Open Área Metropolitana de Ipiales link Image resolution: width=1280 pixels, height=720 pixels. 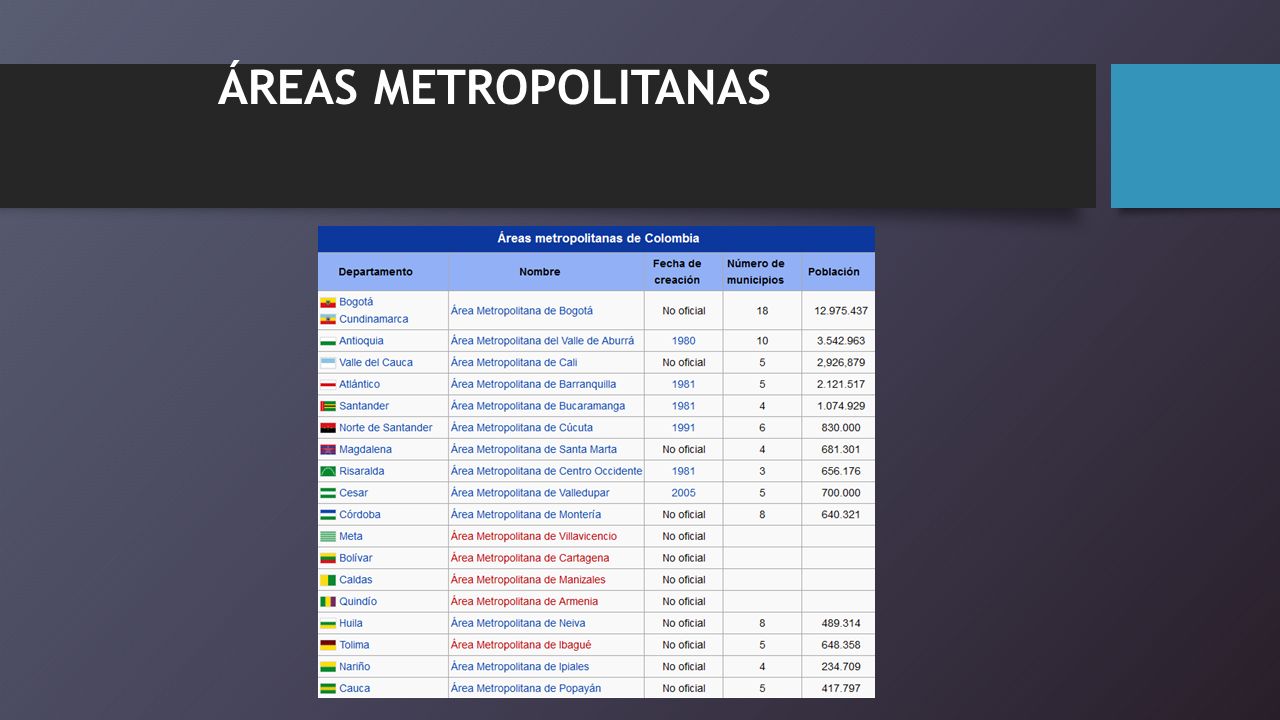click(x=520, y=667)
